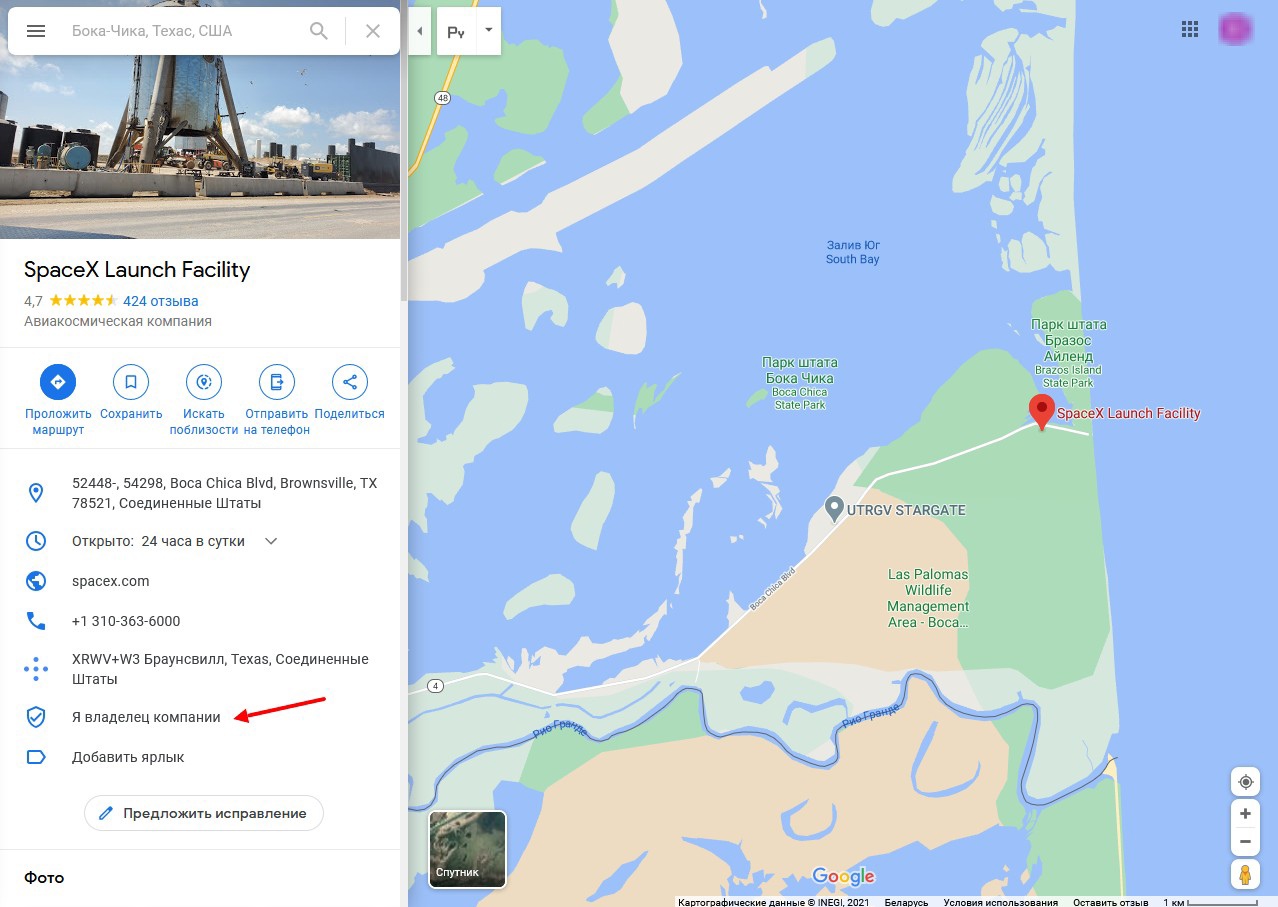Click the Проложить маршрут directions icon

tap(58, 382)
